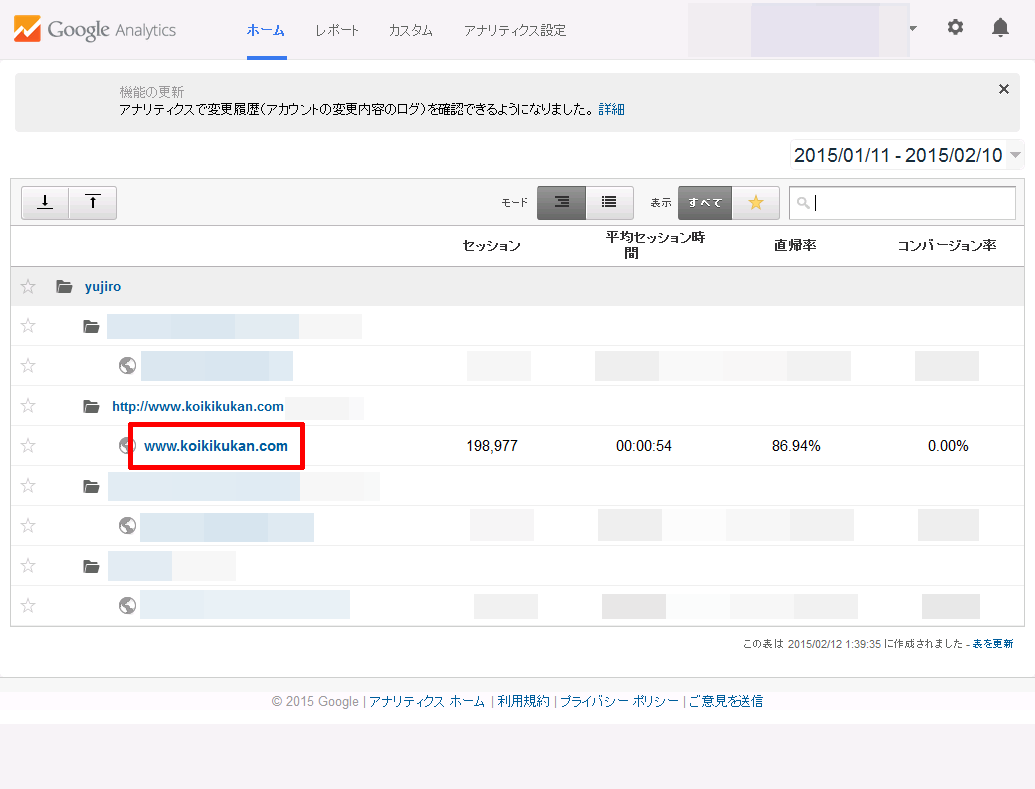This screenshot has width=1035, height=789.
Task: Click the 0.00% conversion rate value
Action: pos(948,446)
